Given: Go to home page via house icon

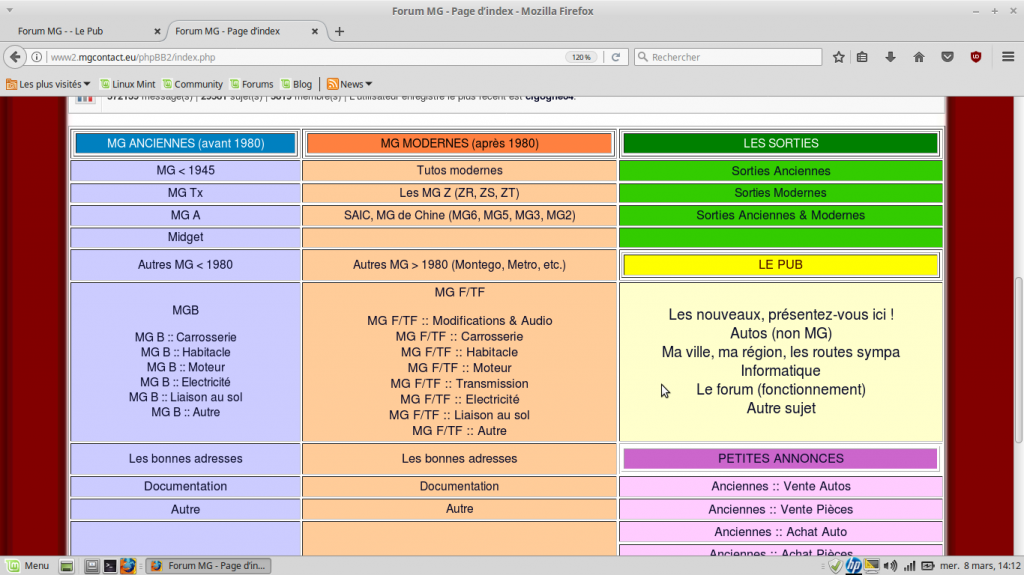Looking at the screenshot, I should 919,57.
